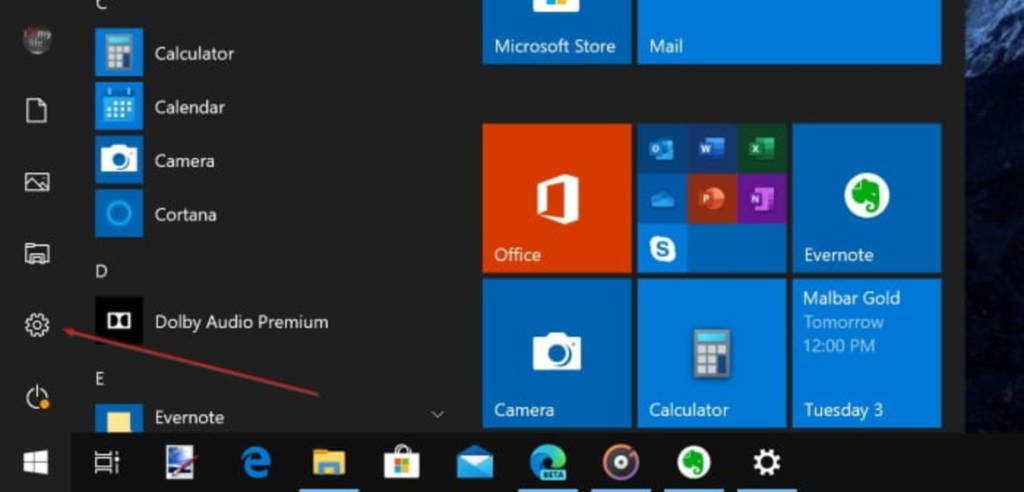Open File Explorer icon in Start sidebar
The image size is (1024, 492).
point(37,253)
